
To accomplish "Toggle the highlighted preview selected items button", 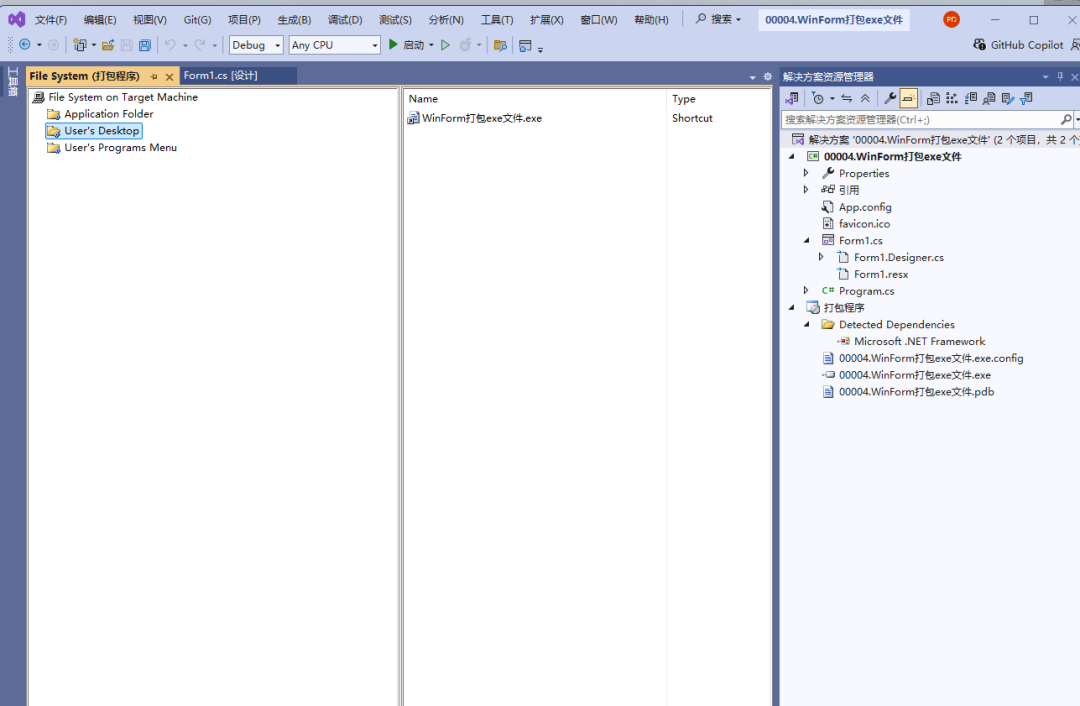I will click(x=908, y=98).
